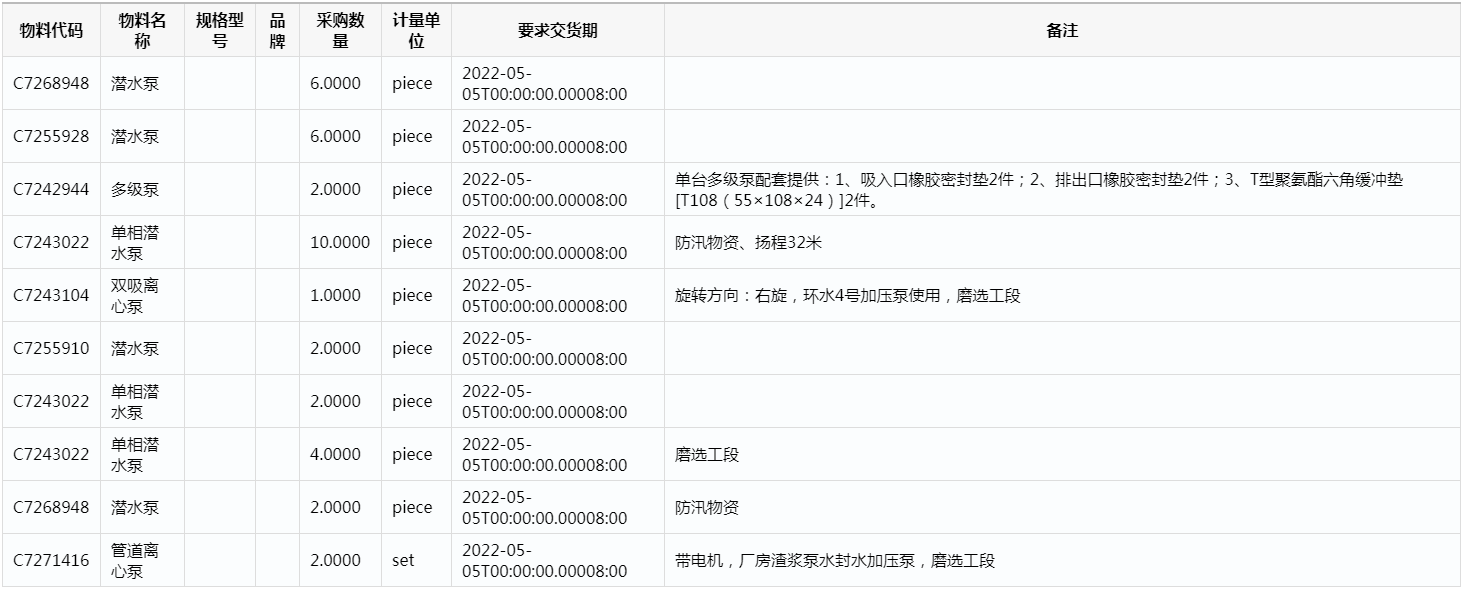Viewport: 1463px width, 589px height.
Task: Select material code C7271416
Action: [x=51, y=560]
